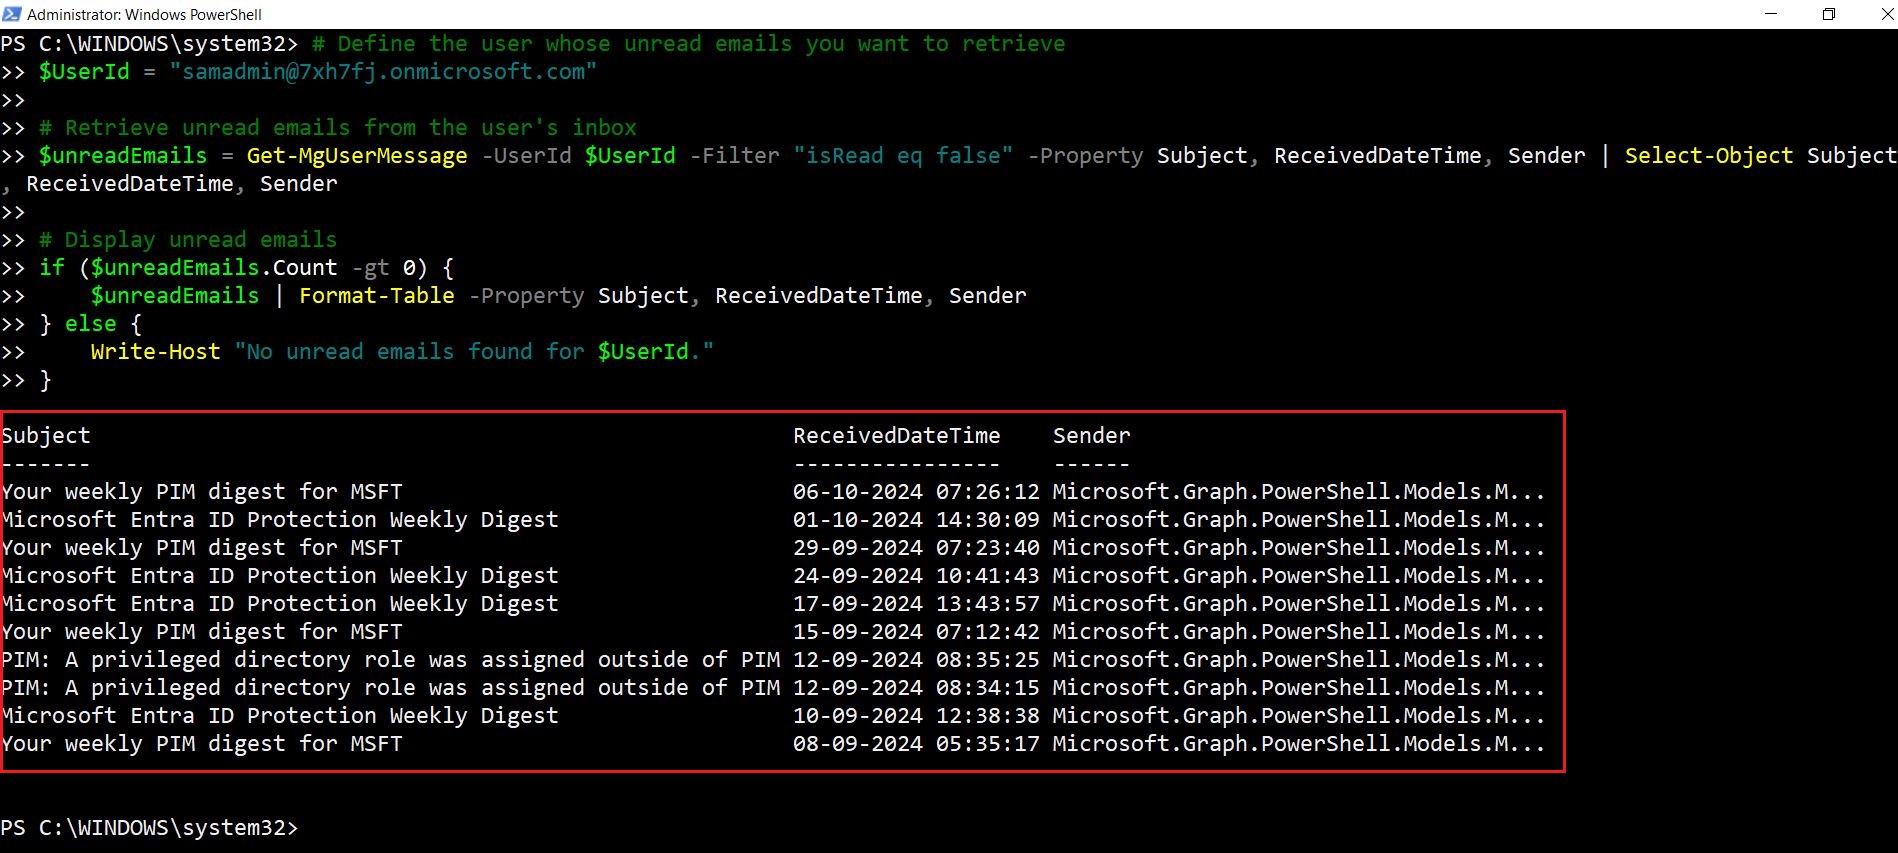Viewport: 1898px width, 853px height.
Task: Click the Get-MgUserMessage cmdlet text
Action: tap(356, 156)
